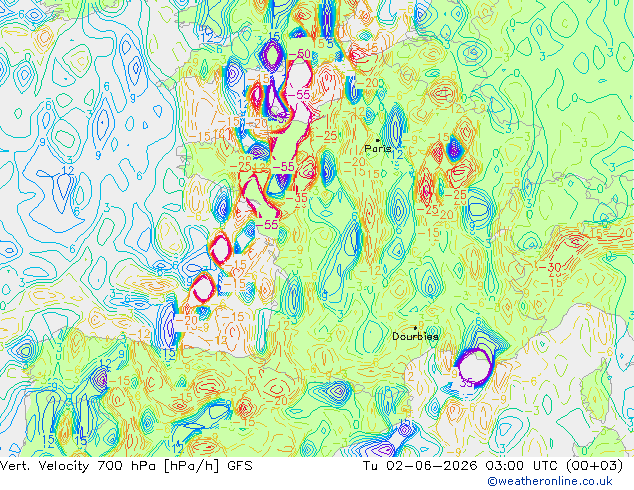
Task: Click the -30 contour label on the right
Action: pyautogui.click(x=550, y=267)
